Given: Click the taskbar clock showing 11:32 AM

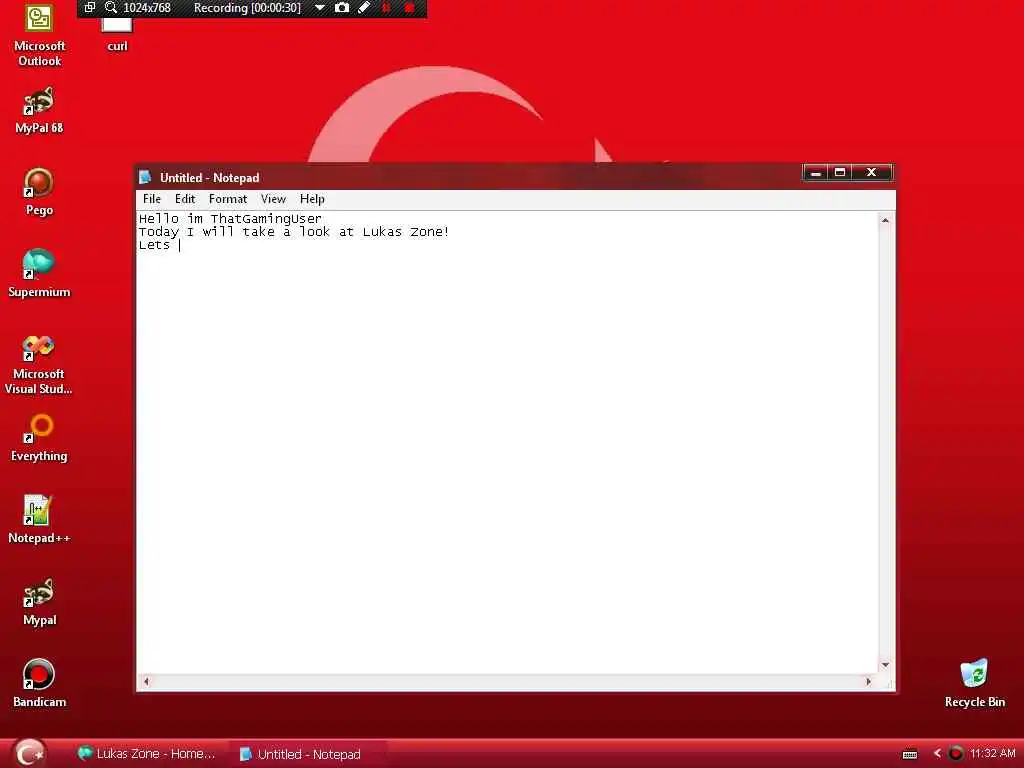Looking at the screenshot, I should tap(993, 754).
